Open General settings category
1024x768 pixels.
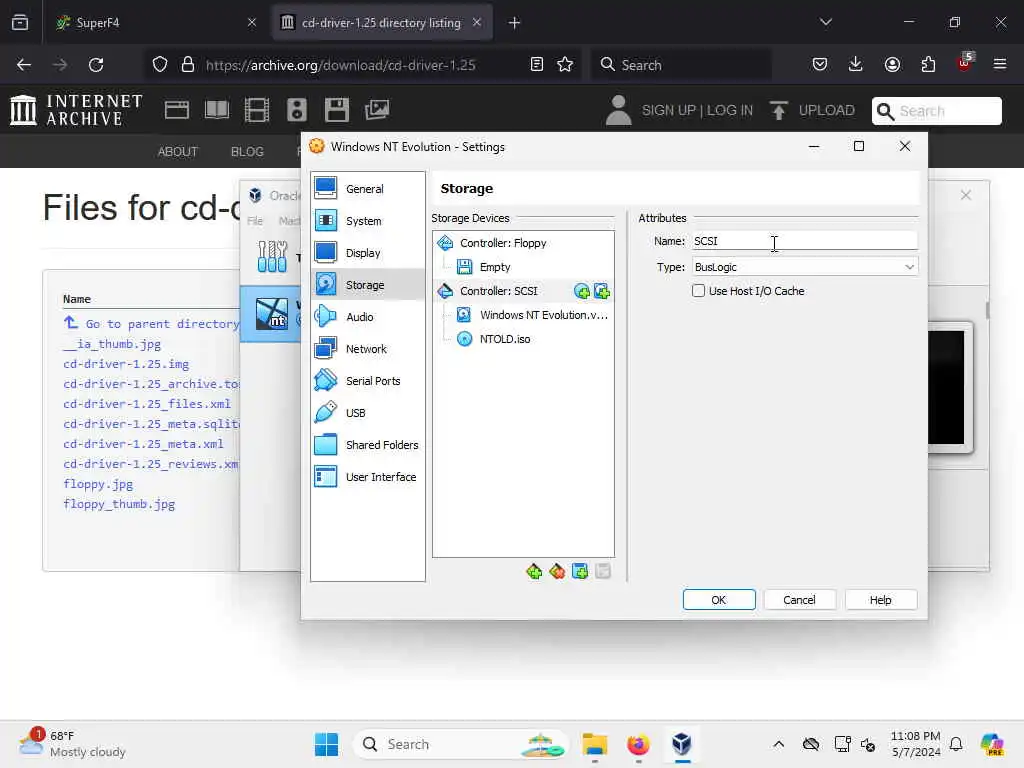pos(368,189)
